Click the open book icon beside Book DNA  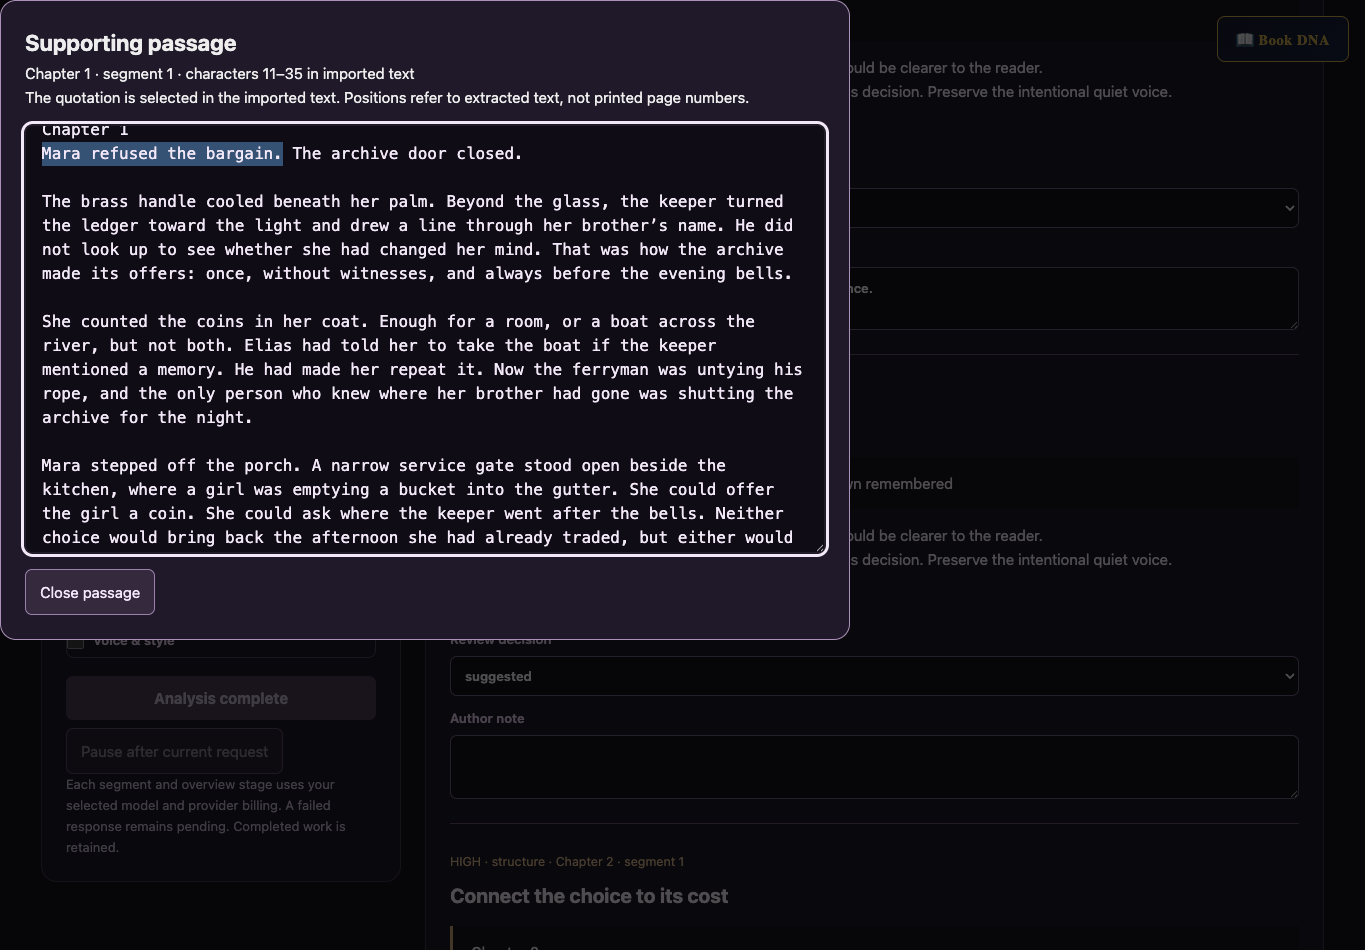pyautogui.click(x=1244, y=40)
